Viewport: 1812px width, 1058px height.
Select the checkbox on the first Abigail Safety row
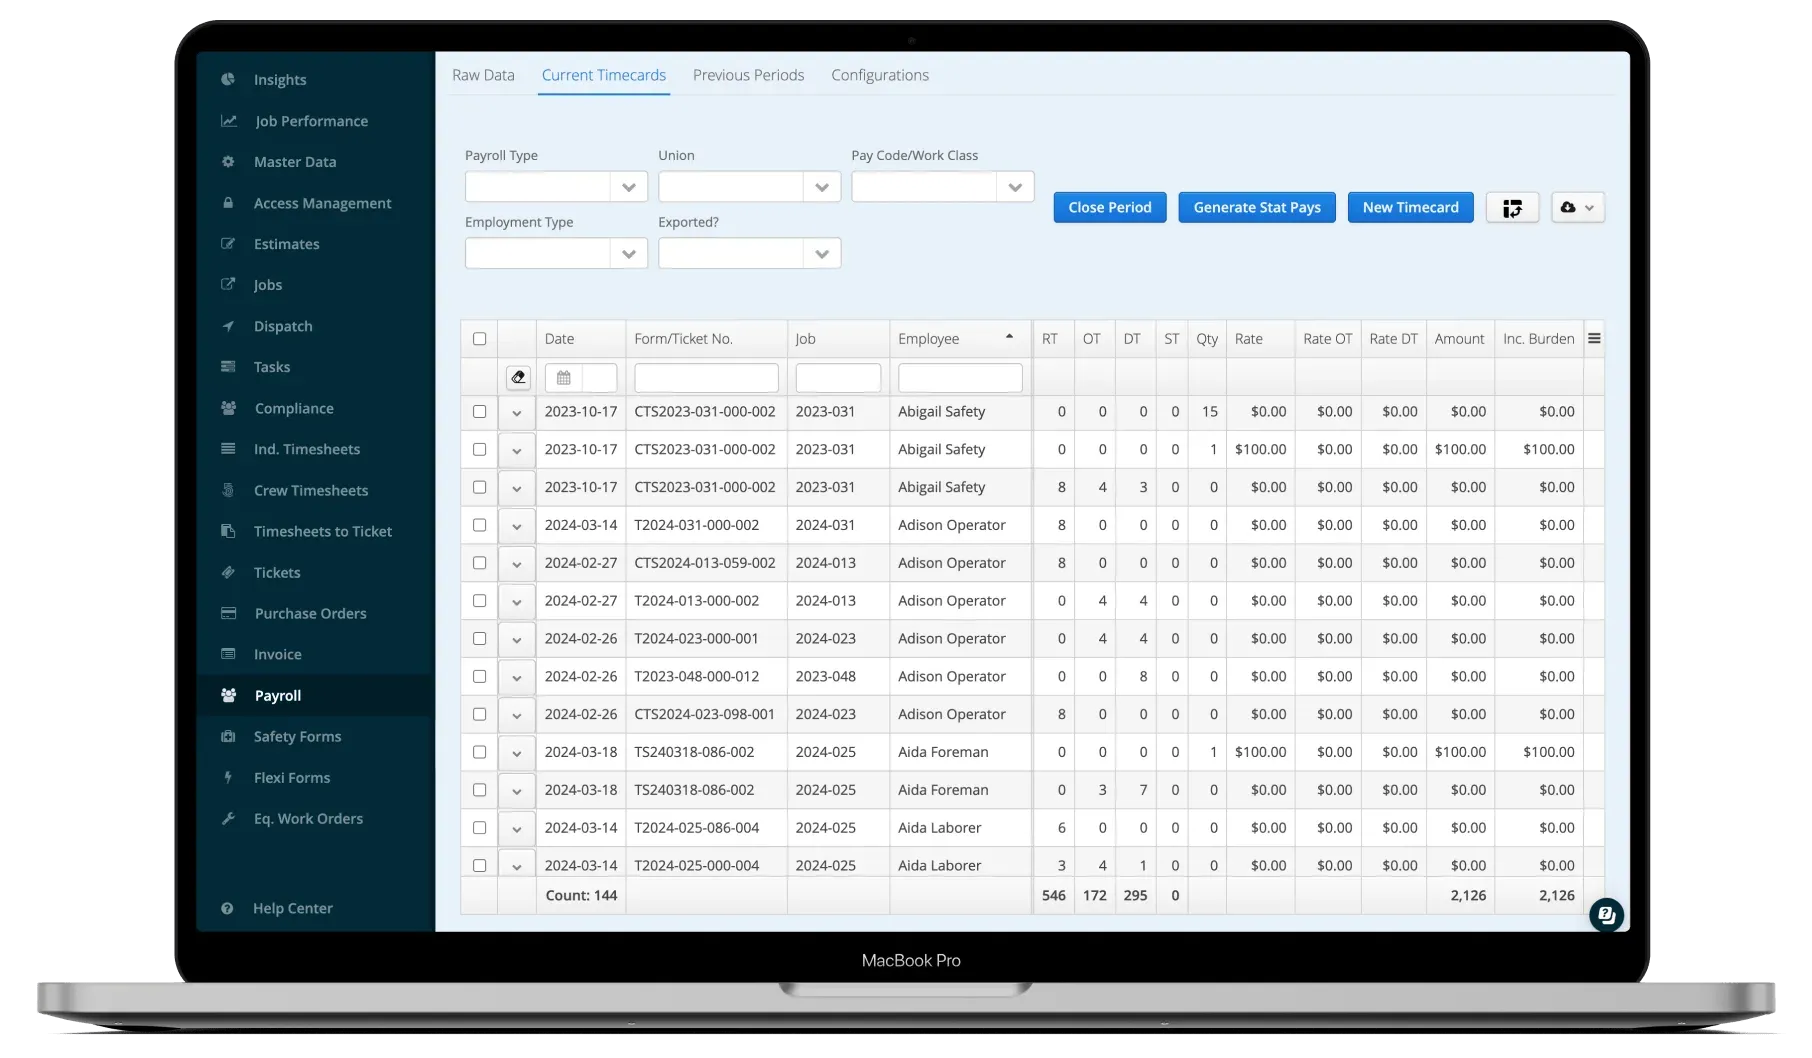[479, 411]
